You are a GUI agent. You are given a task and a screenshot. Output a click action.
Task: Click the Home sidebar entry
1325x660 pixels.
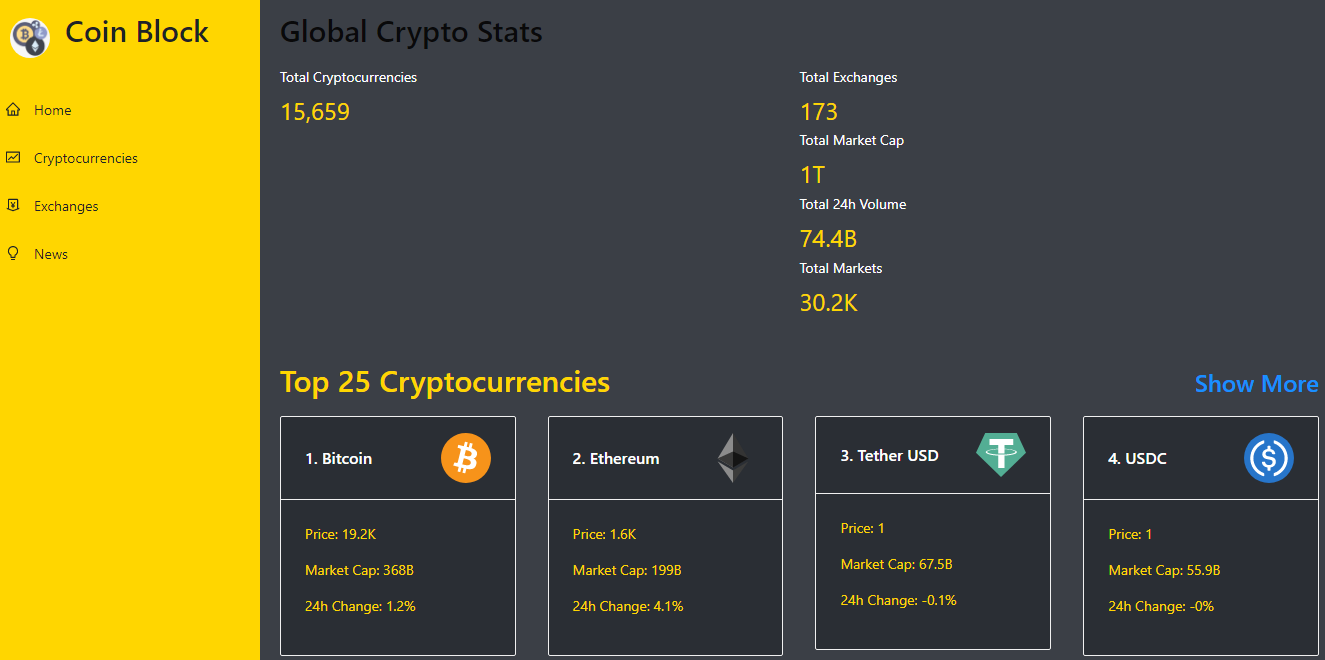tap(51, 109)
